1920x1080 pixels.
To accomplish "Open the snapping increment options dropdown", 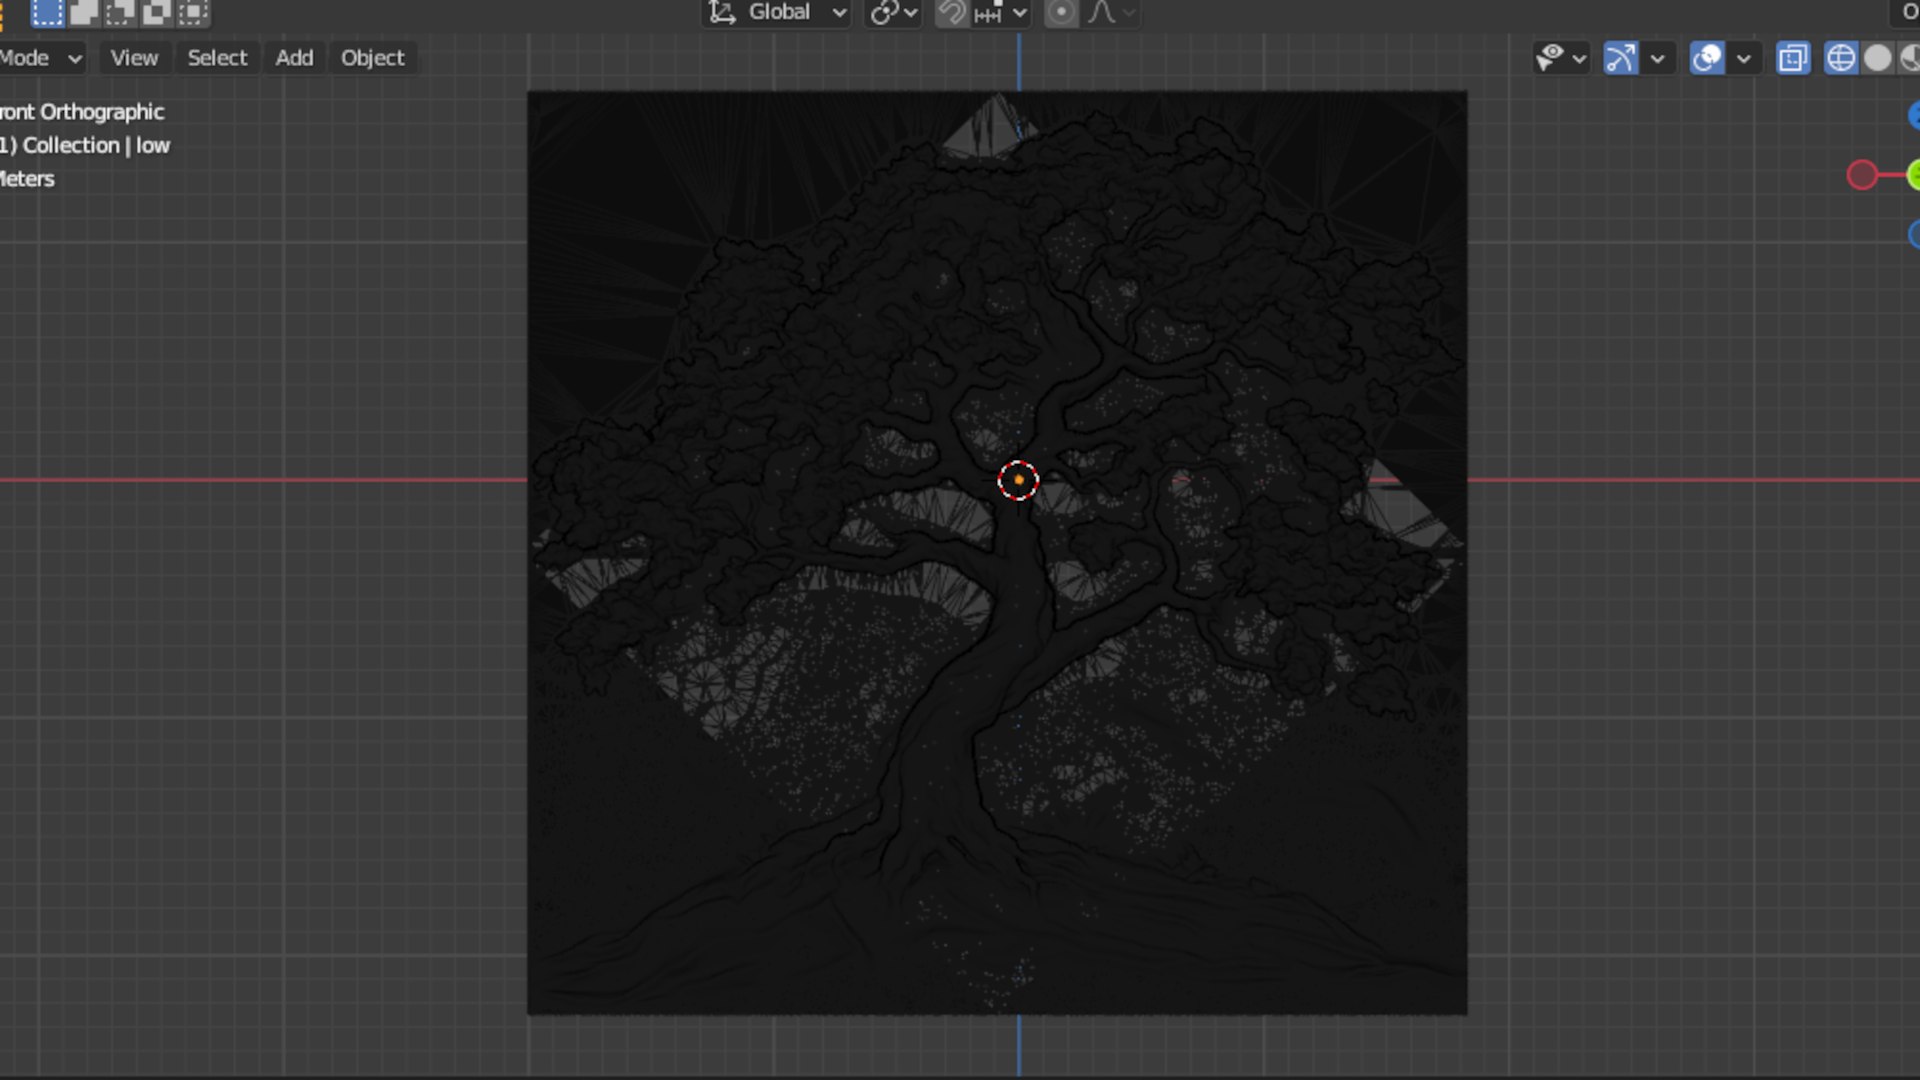I will click(1002, 12).
